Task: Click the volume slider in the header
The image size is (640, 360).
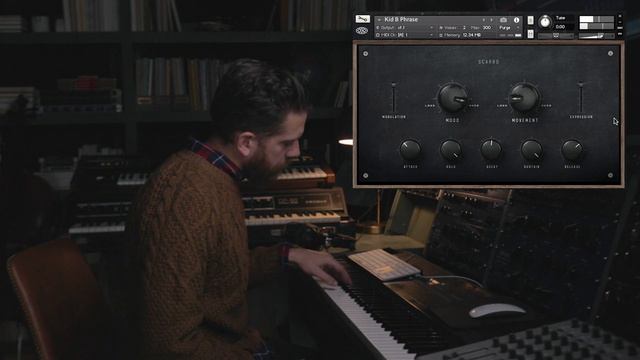Action: coord(596,36)
